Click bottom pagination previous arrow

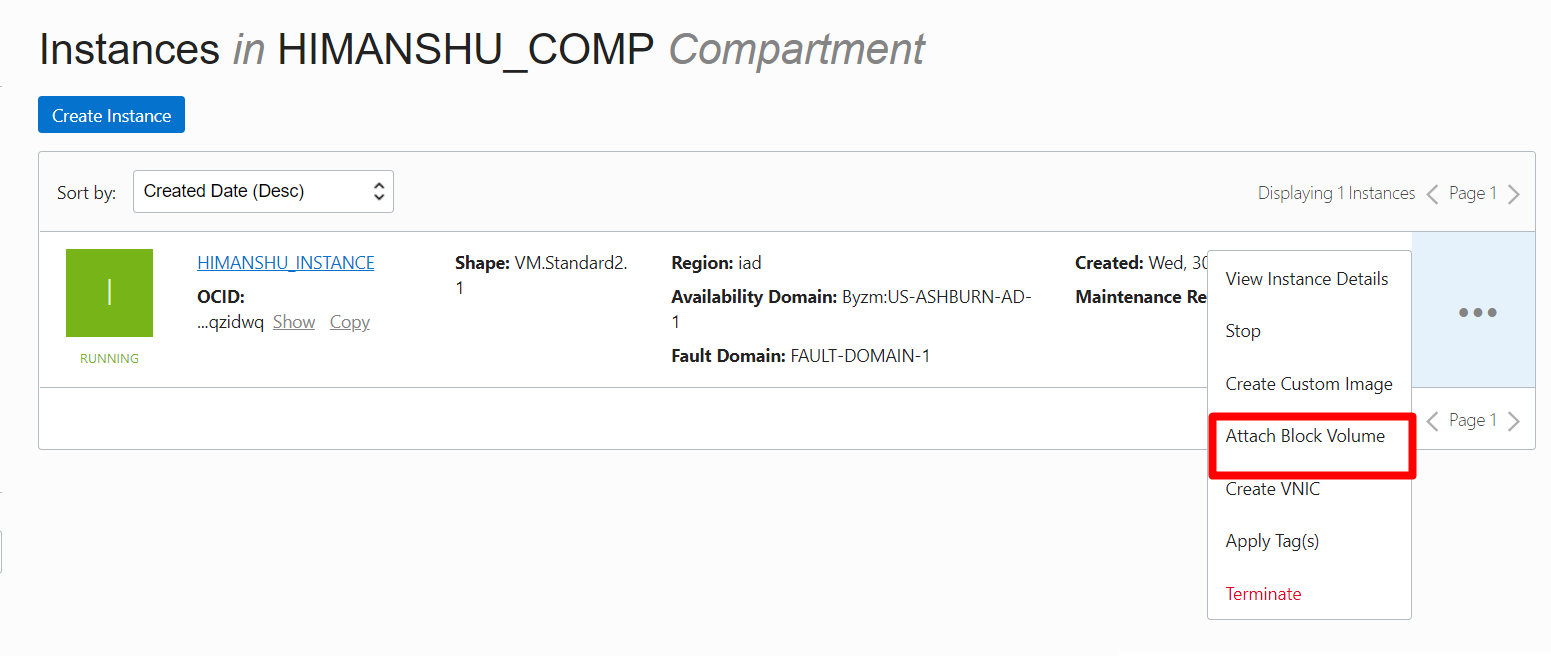point(1432,421)
